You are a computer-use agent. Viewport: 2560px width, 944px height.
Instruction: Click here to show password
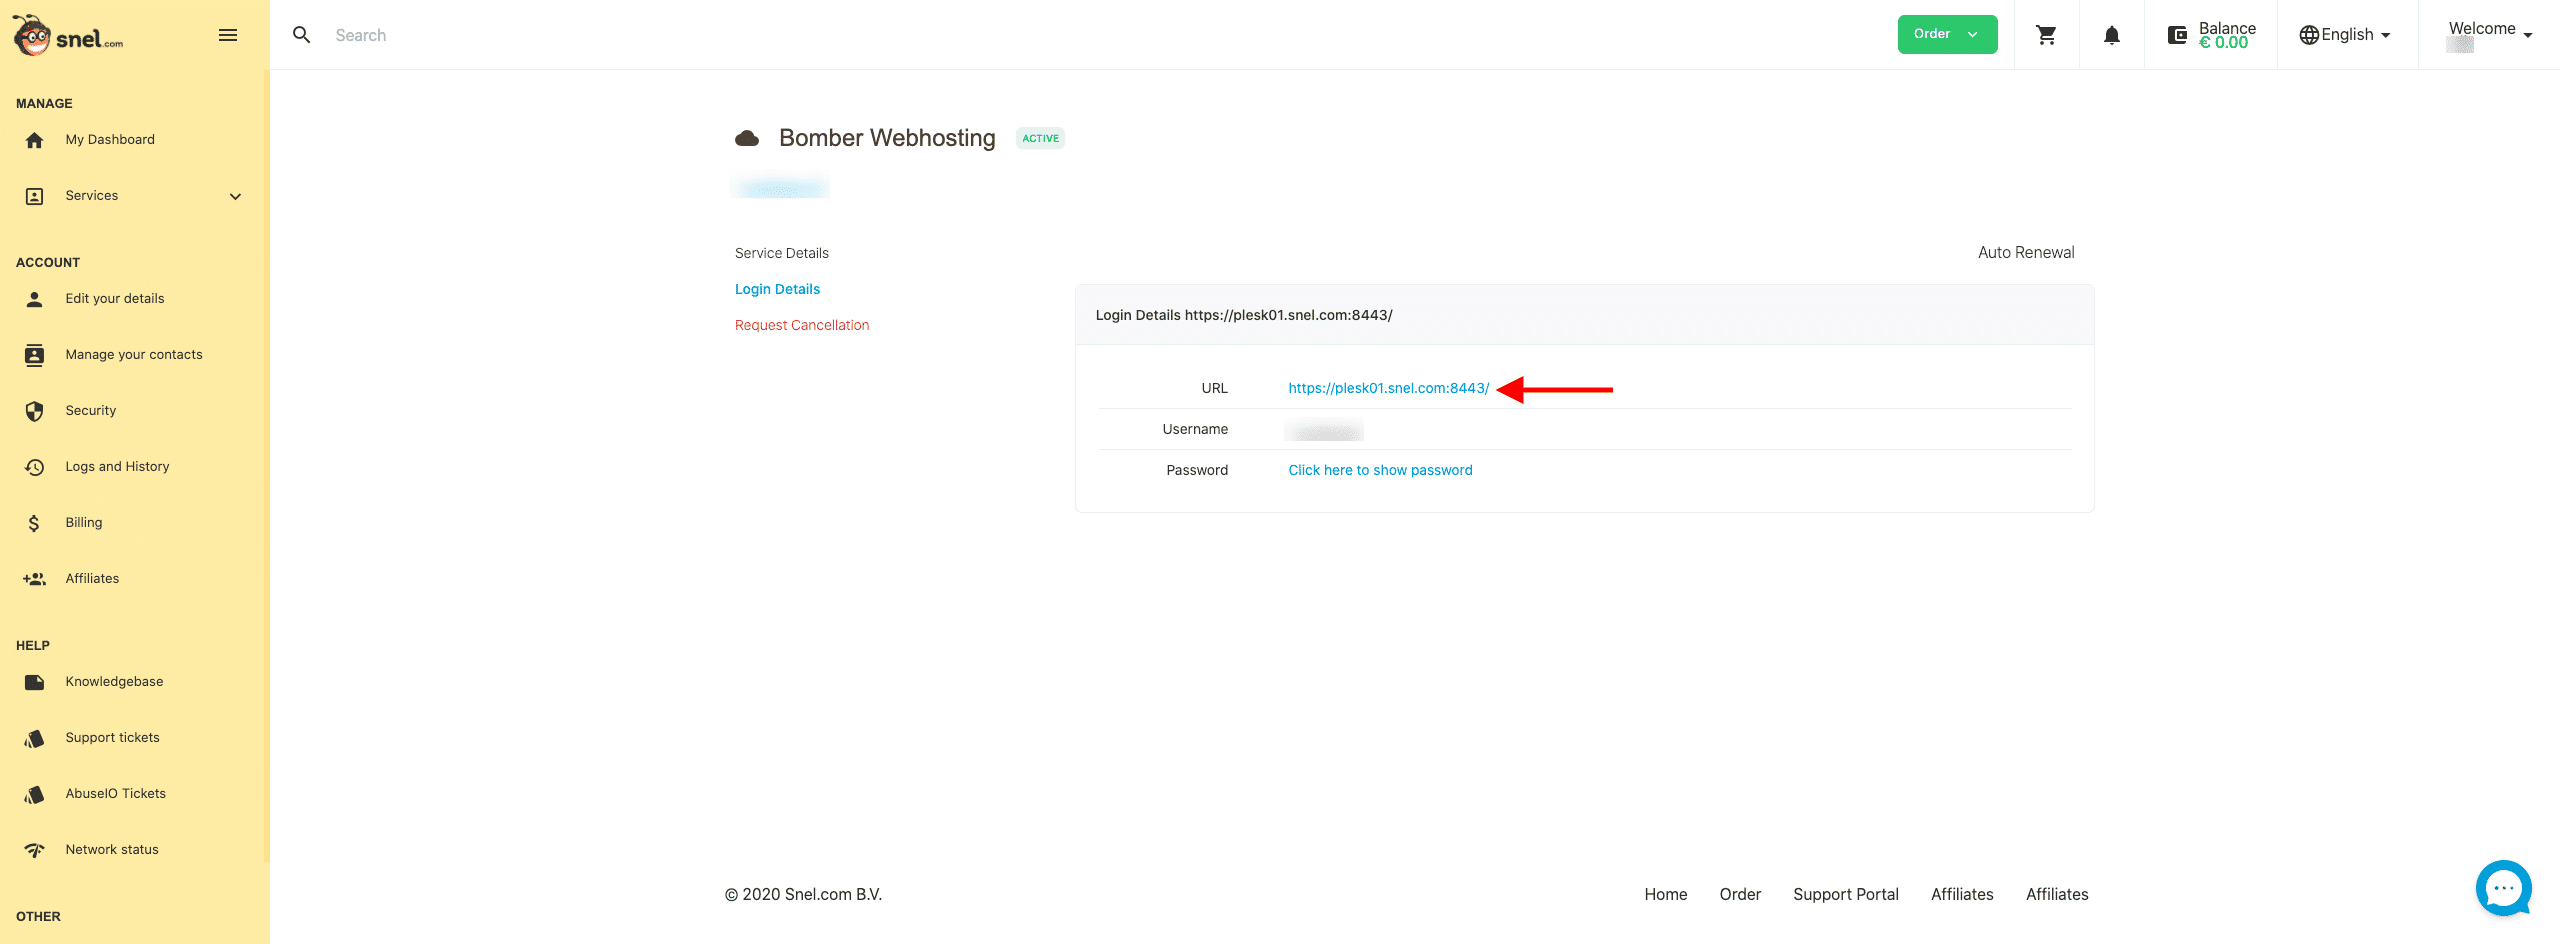coord(1380,470)
